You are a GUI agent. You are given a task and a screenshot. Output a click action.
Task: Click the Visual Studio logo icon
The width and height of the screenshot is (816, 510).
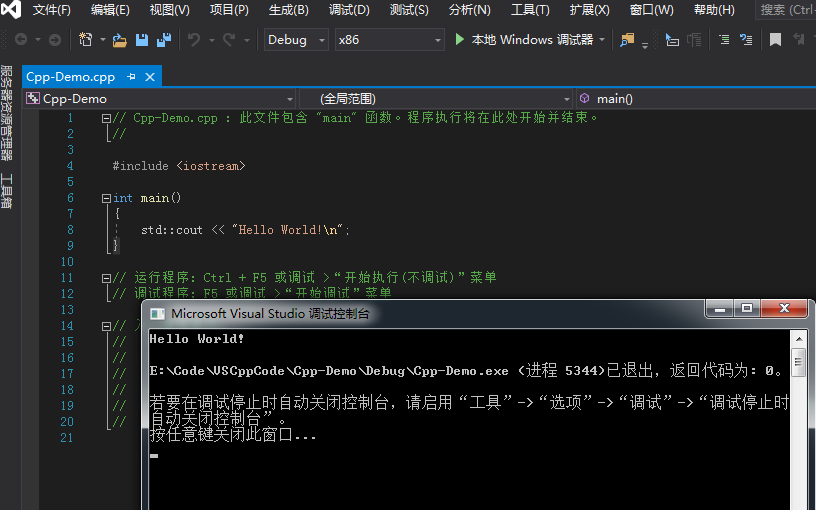tap(10, 9)
